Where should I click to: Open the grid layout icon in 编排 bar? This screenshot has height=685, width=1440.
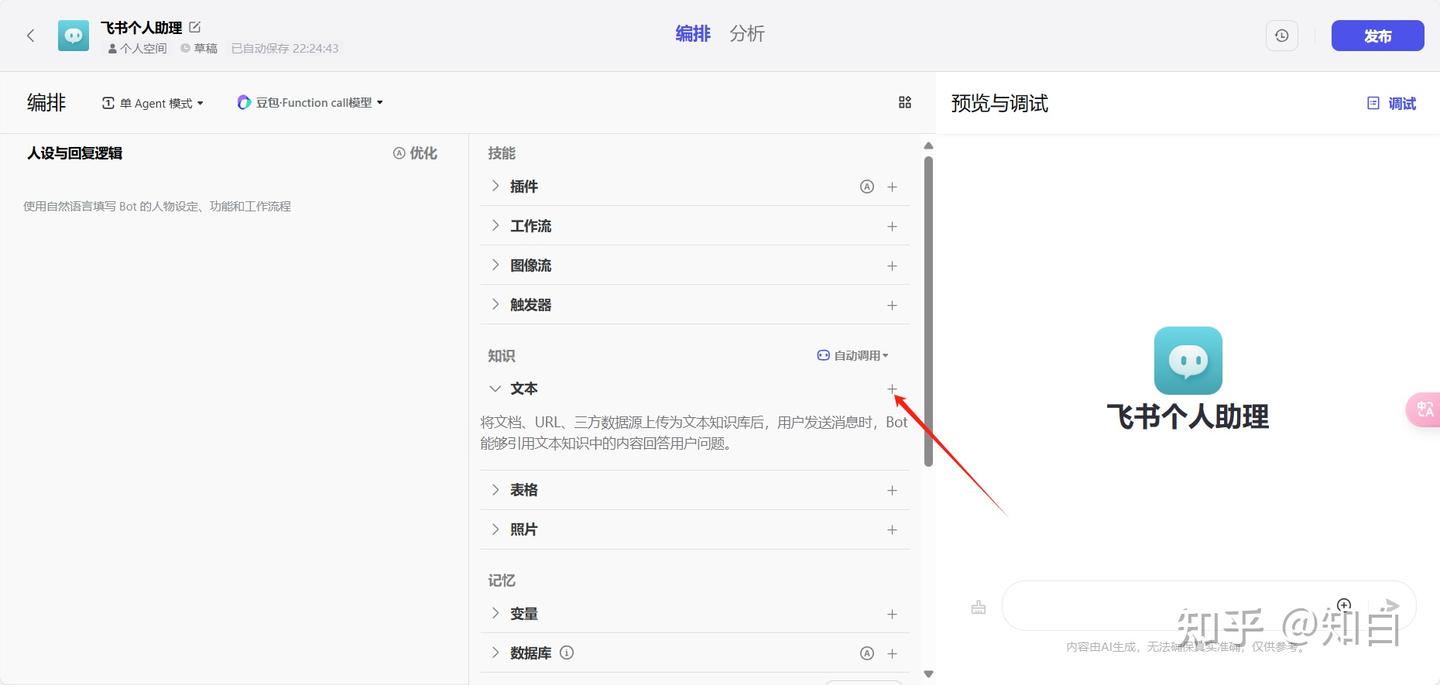click(x=905, y=102)
